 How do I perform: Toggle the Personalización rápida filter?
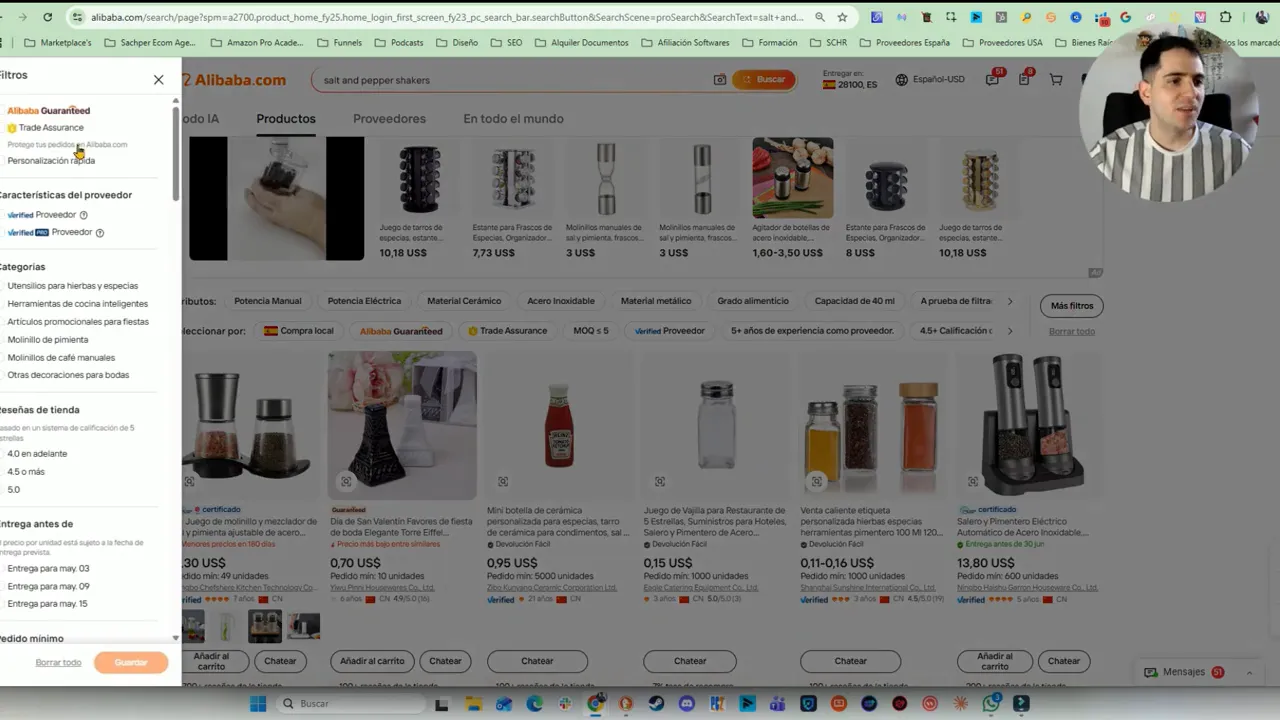[51, 161]
